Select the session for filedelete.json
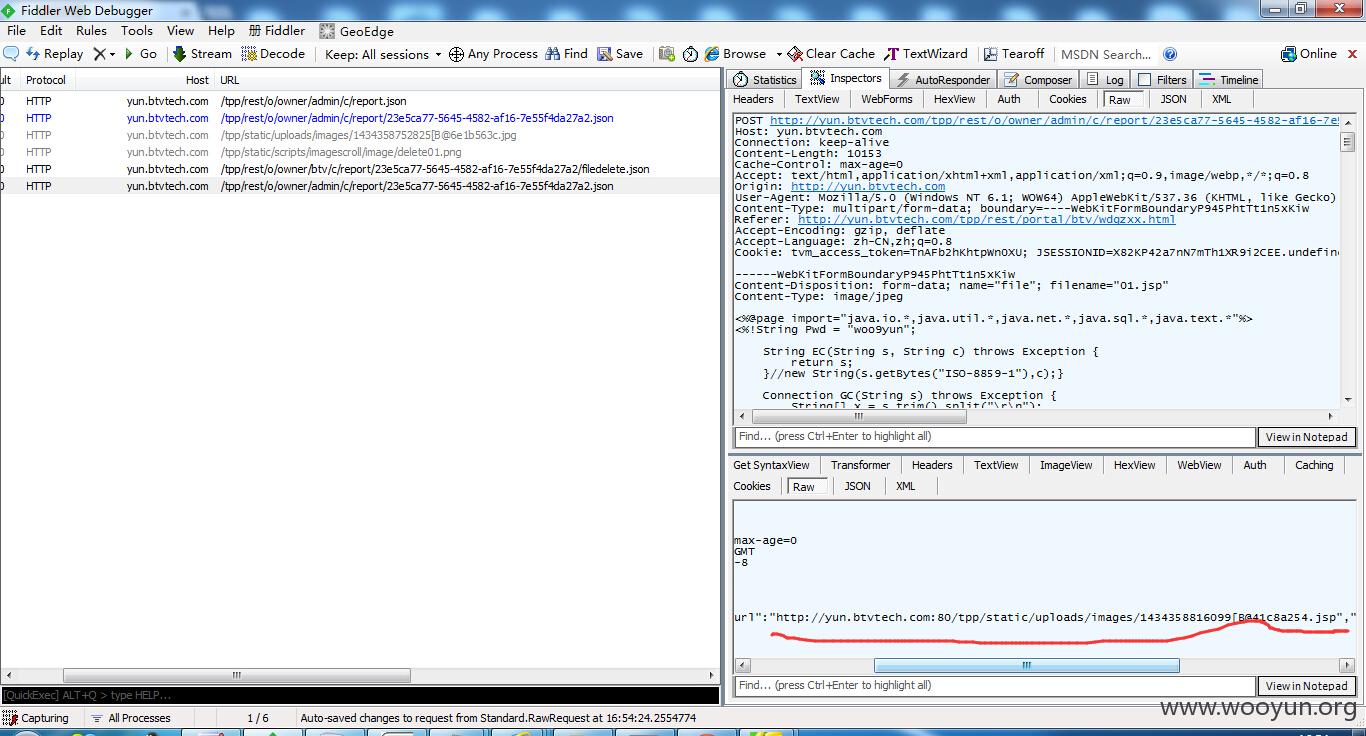 pyautogui.click(x=359, y=169)
